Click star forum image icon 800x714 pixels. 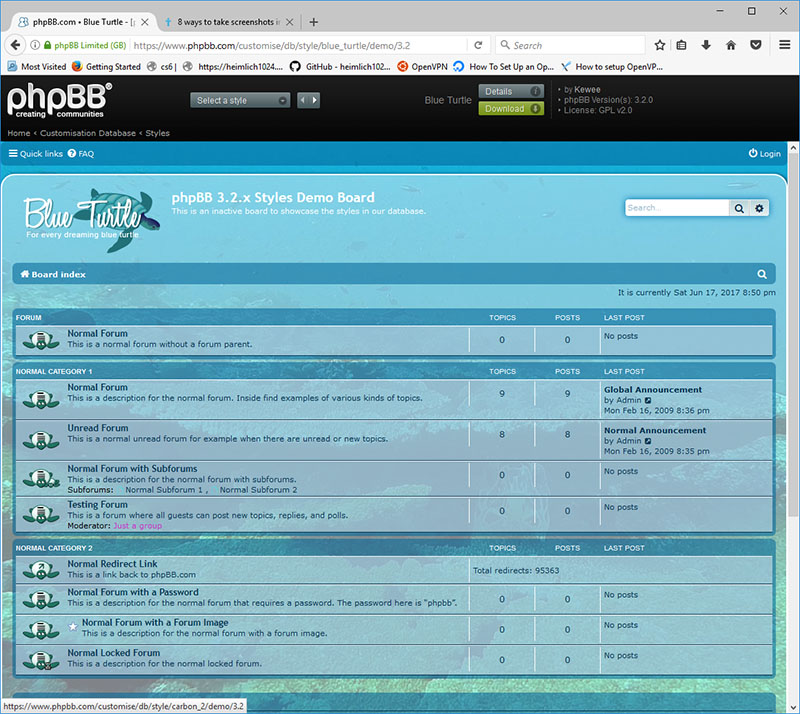coord(73,626)
